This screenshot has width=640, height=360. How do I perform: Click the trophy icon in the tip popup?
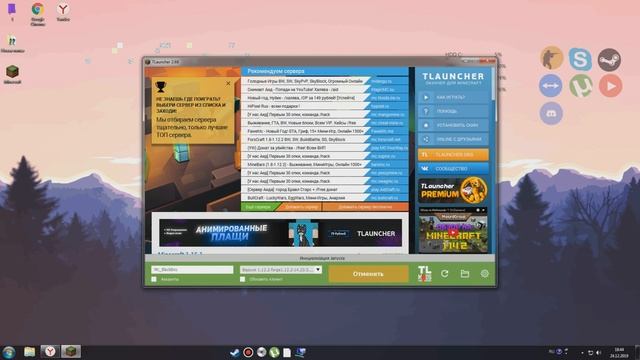(161, 87)
